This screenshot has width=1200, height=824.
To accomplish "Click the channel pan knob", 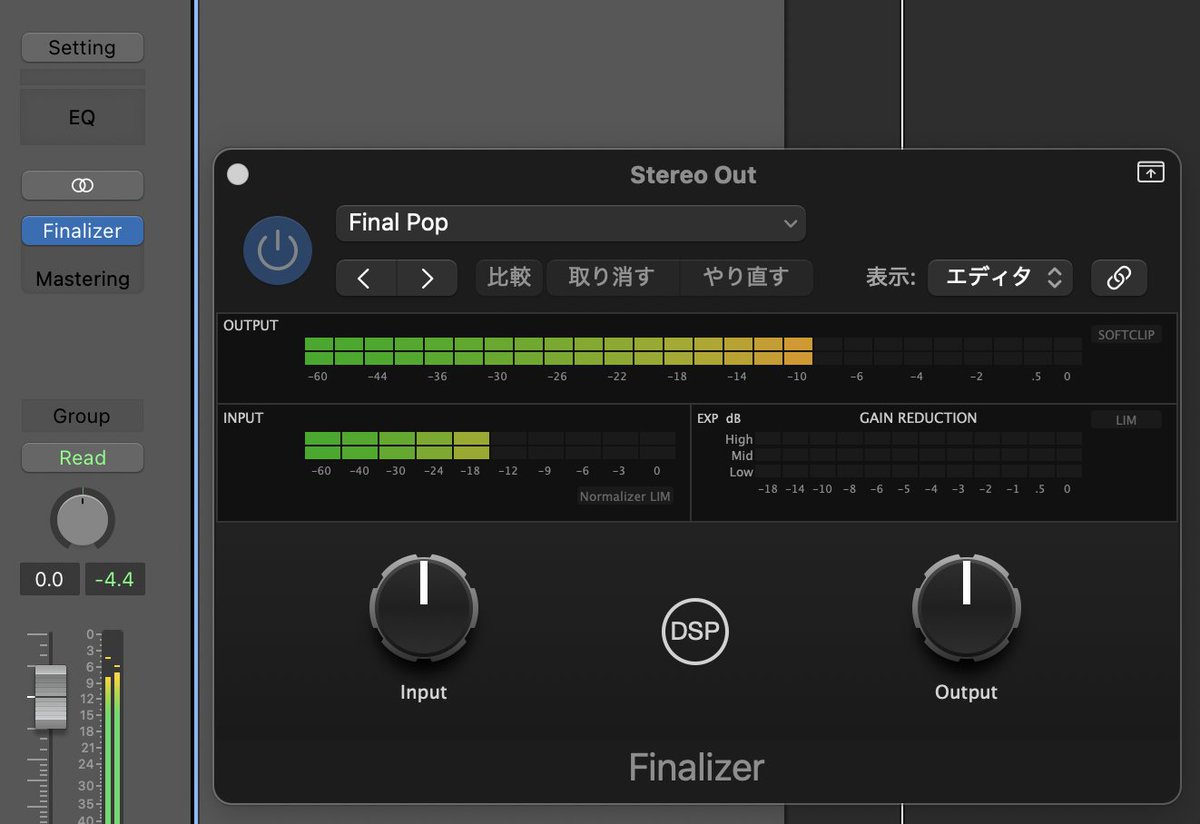I will click(x=82, y=519).
